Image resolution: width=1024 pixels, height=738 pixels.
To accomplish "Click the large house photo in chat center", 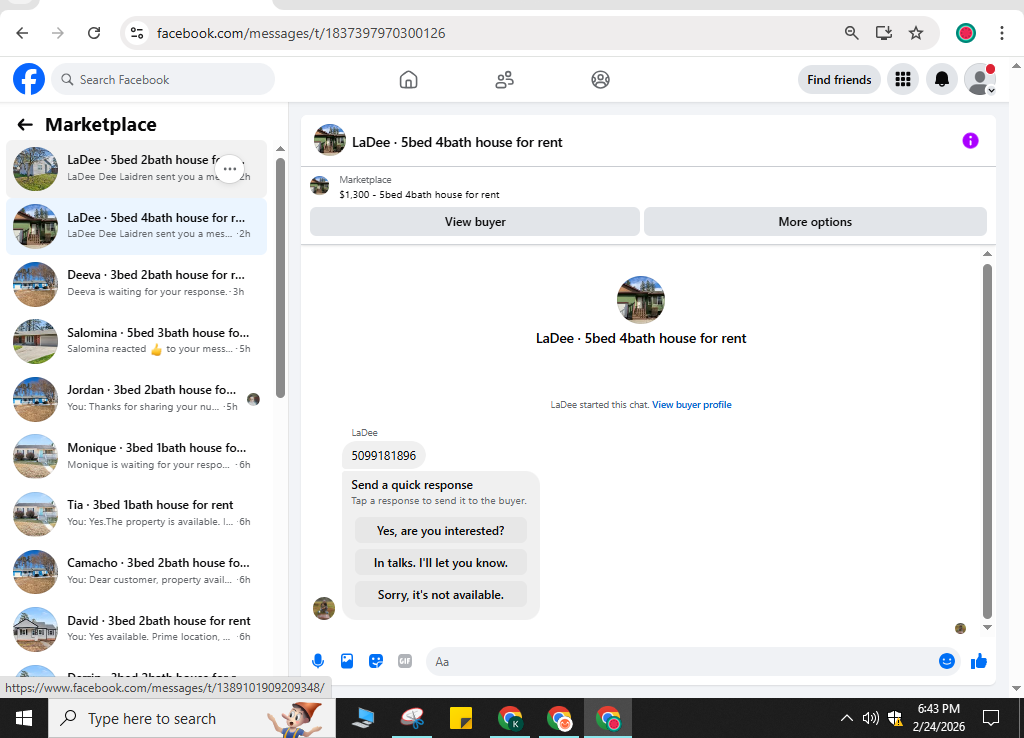I will [641, 300].
